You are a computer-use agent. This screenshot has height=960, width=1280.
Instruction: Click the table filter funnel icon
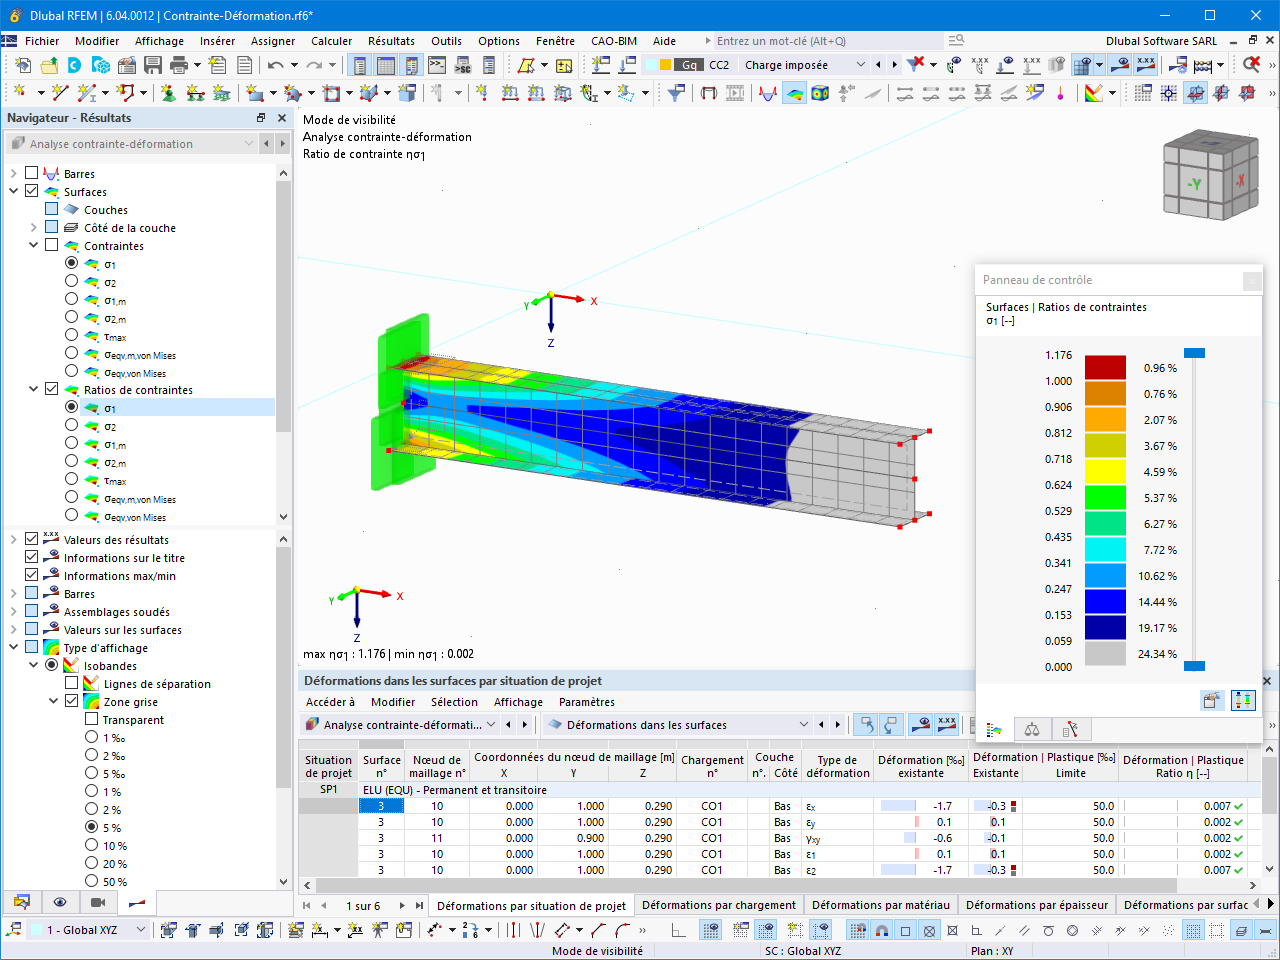(x=677, y=93)
